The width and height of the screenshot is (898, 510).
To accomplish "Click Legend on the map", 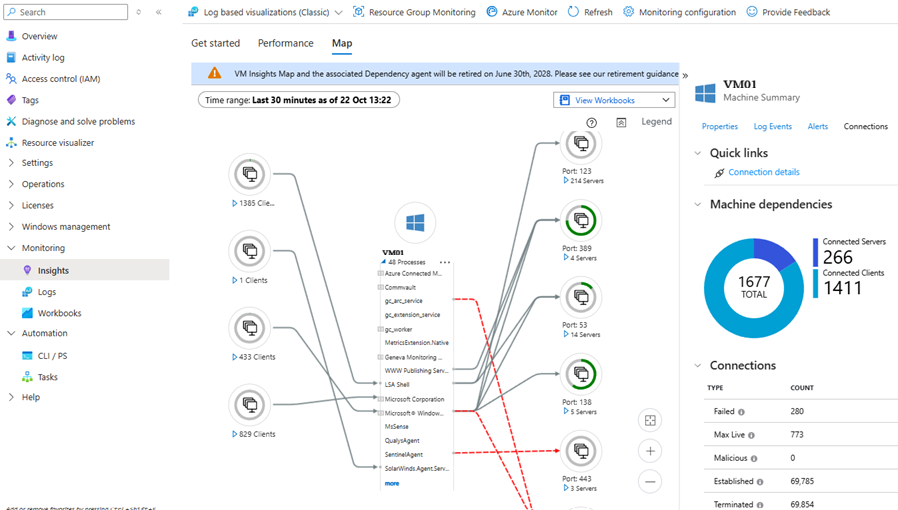I will coord(656,122).
